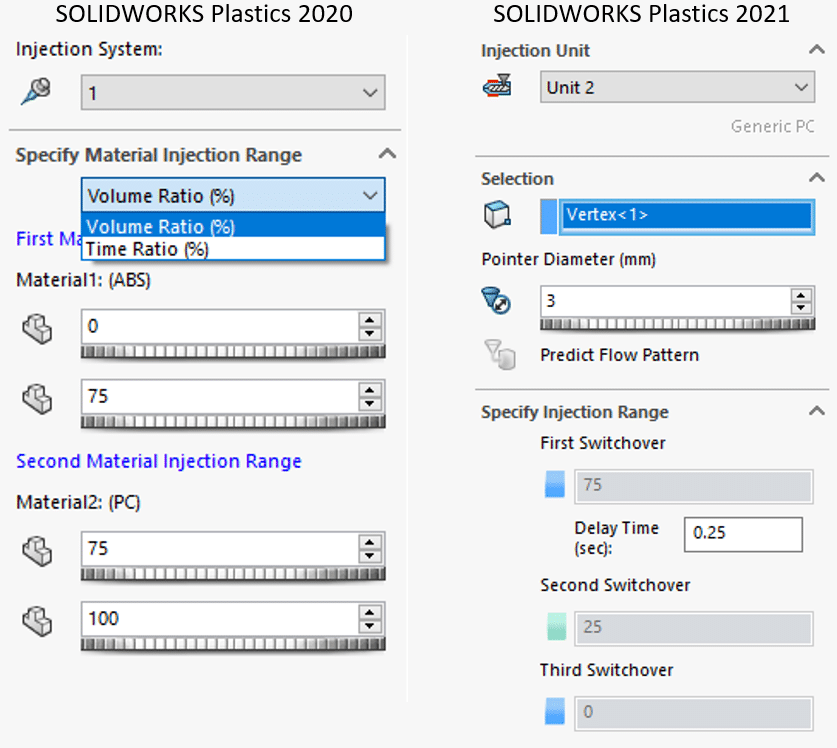Click the Material1: (ABS) label

coord(83,280)
